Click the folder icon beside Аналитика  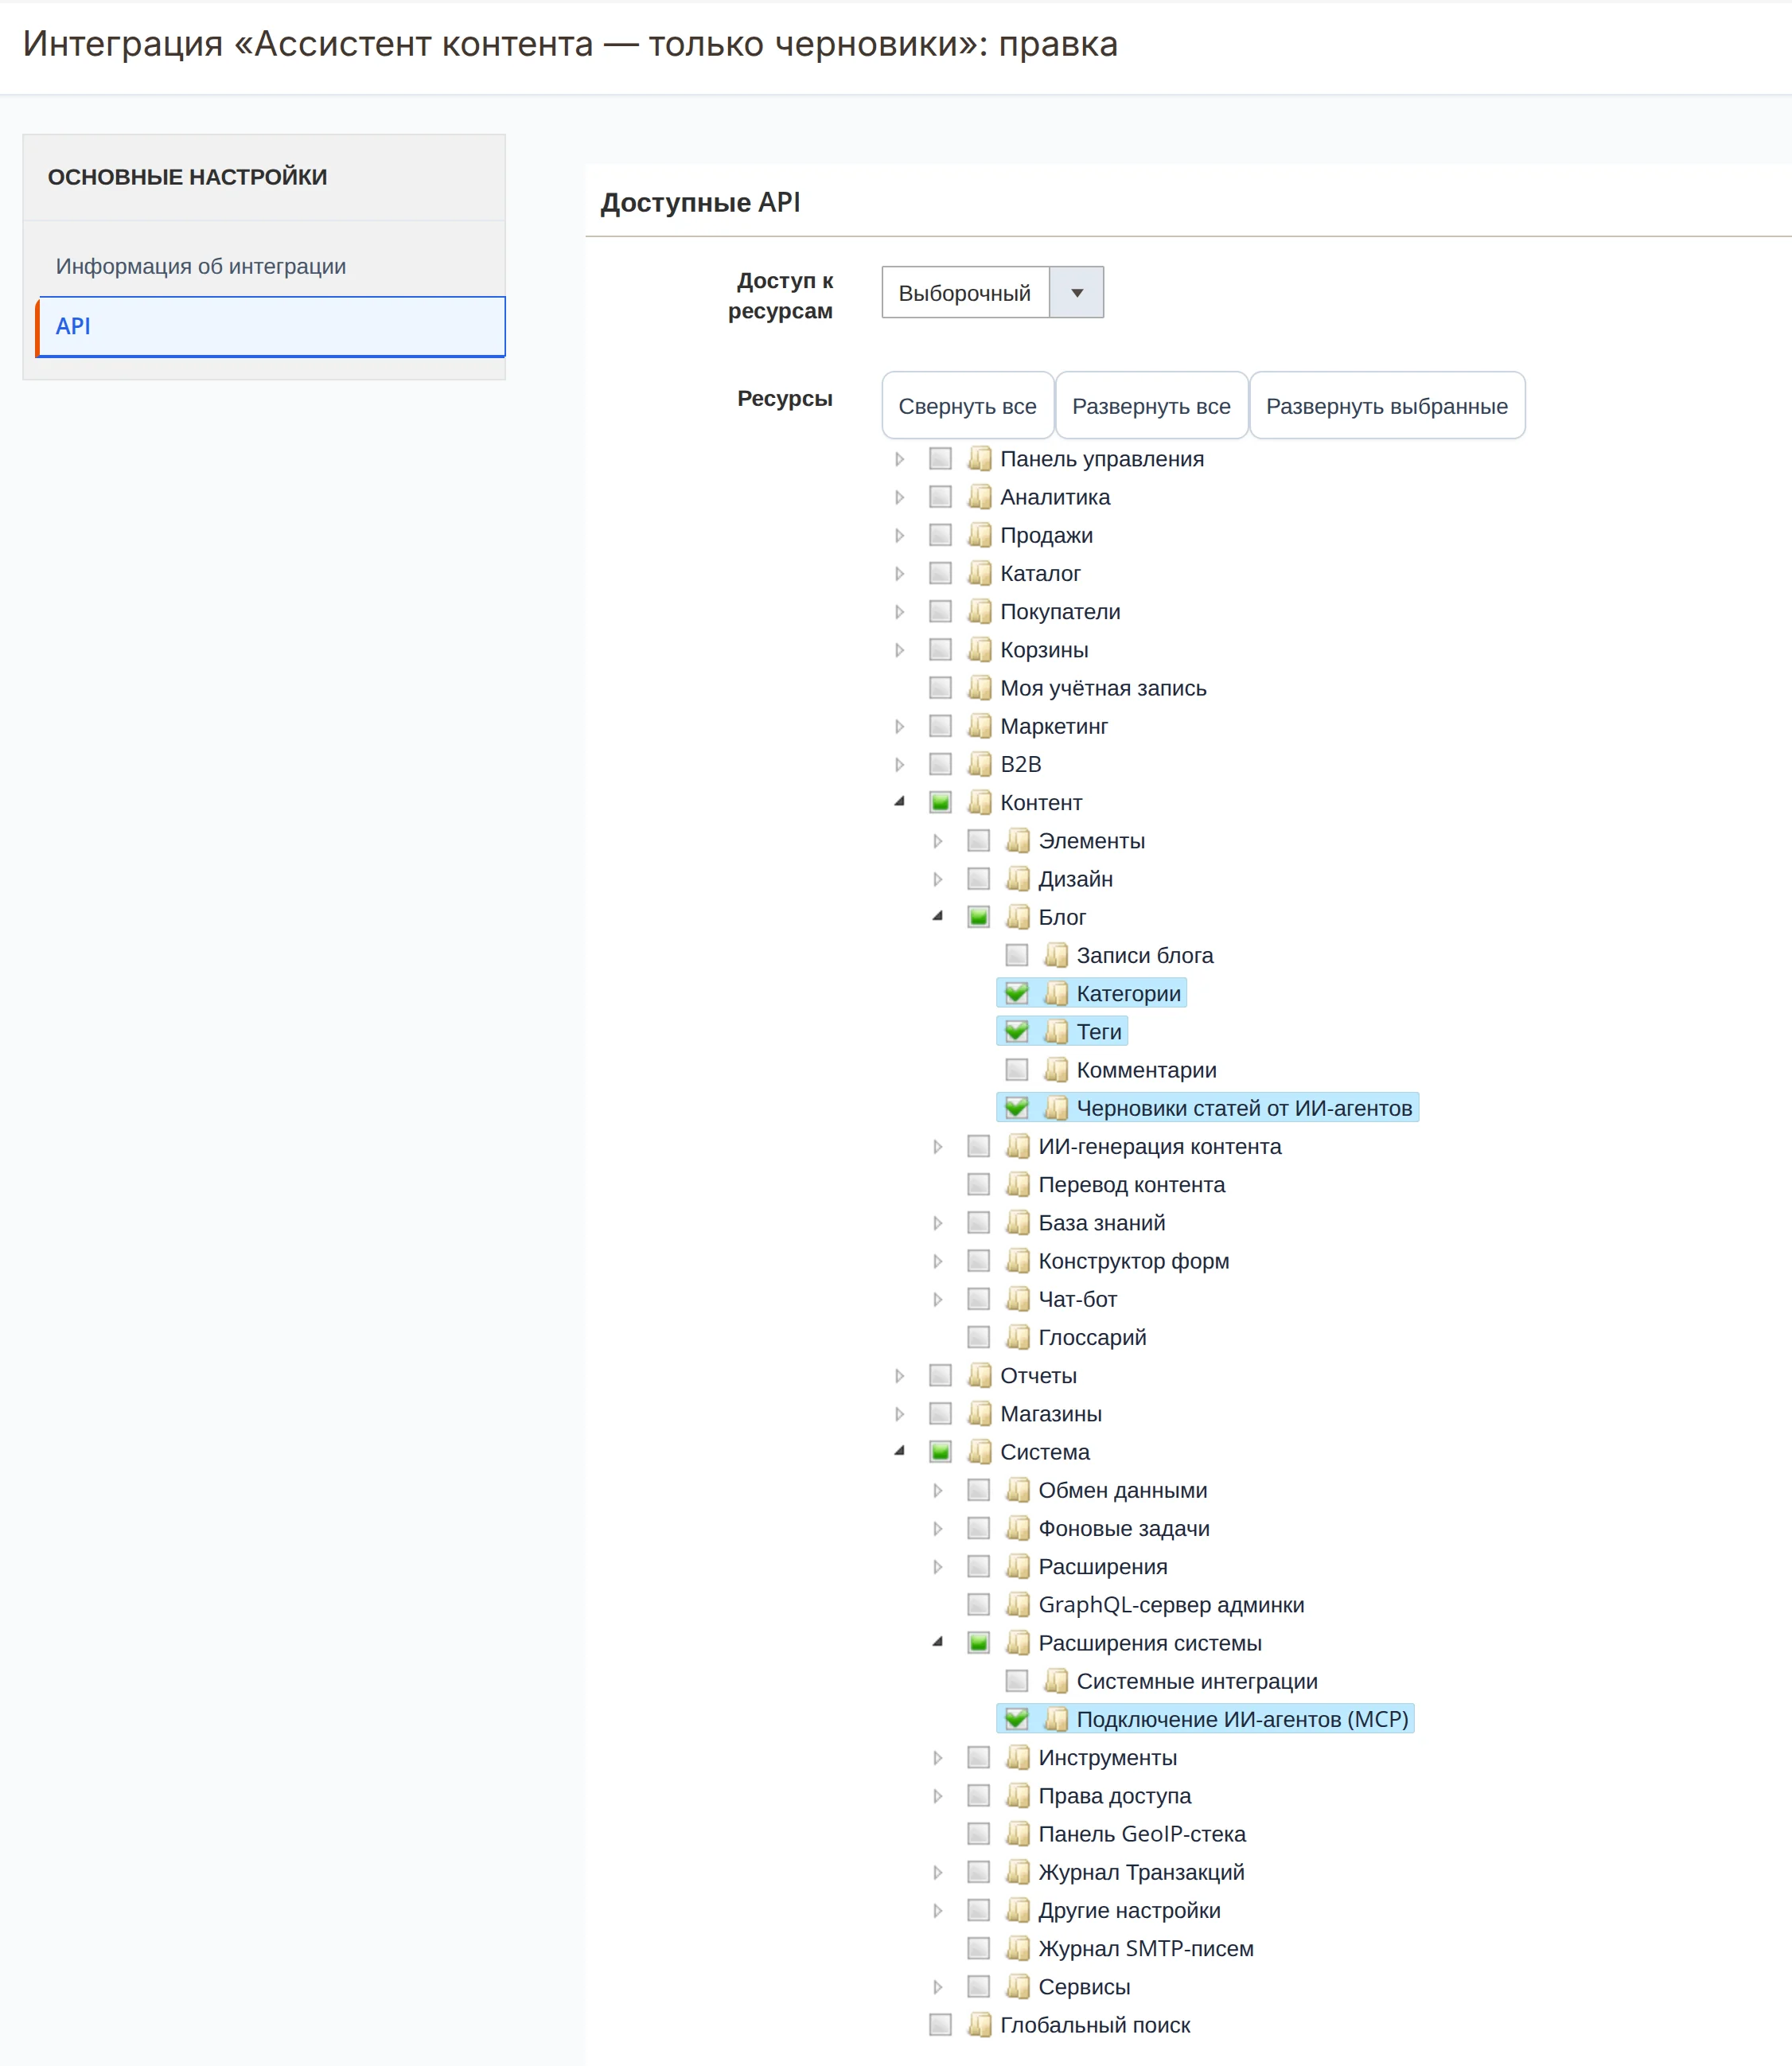(x=979, y=497)
